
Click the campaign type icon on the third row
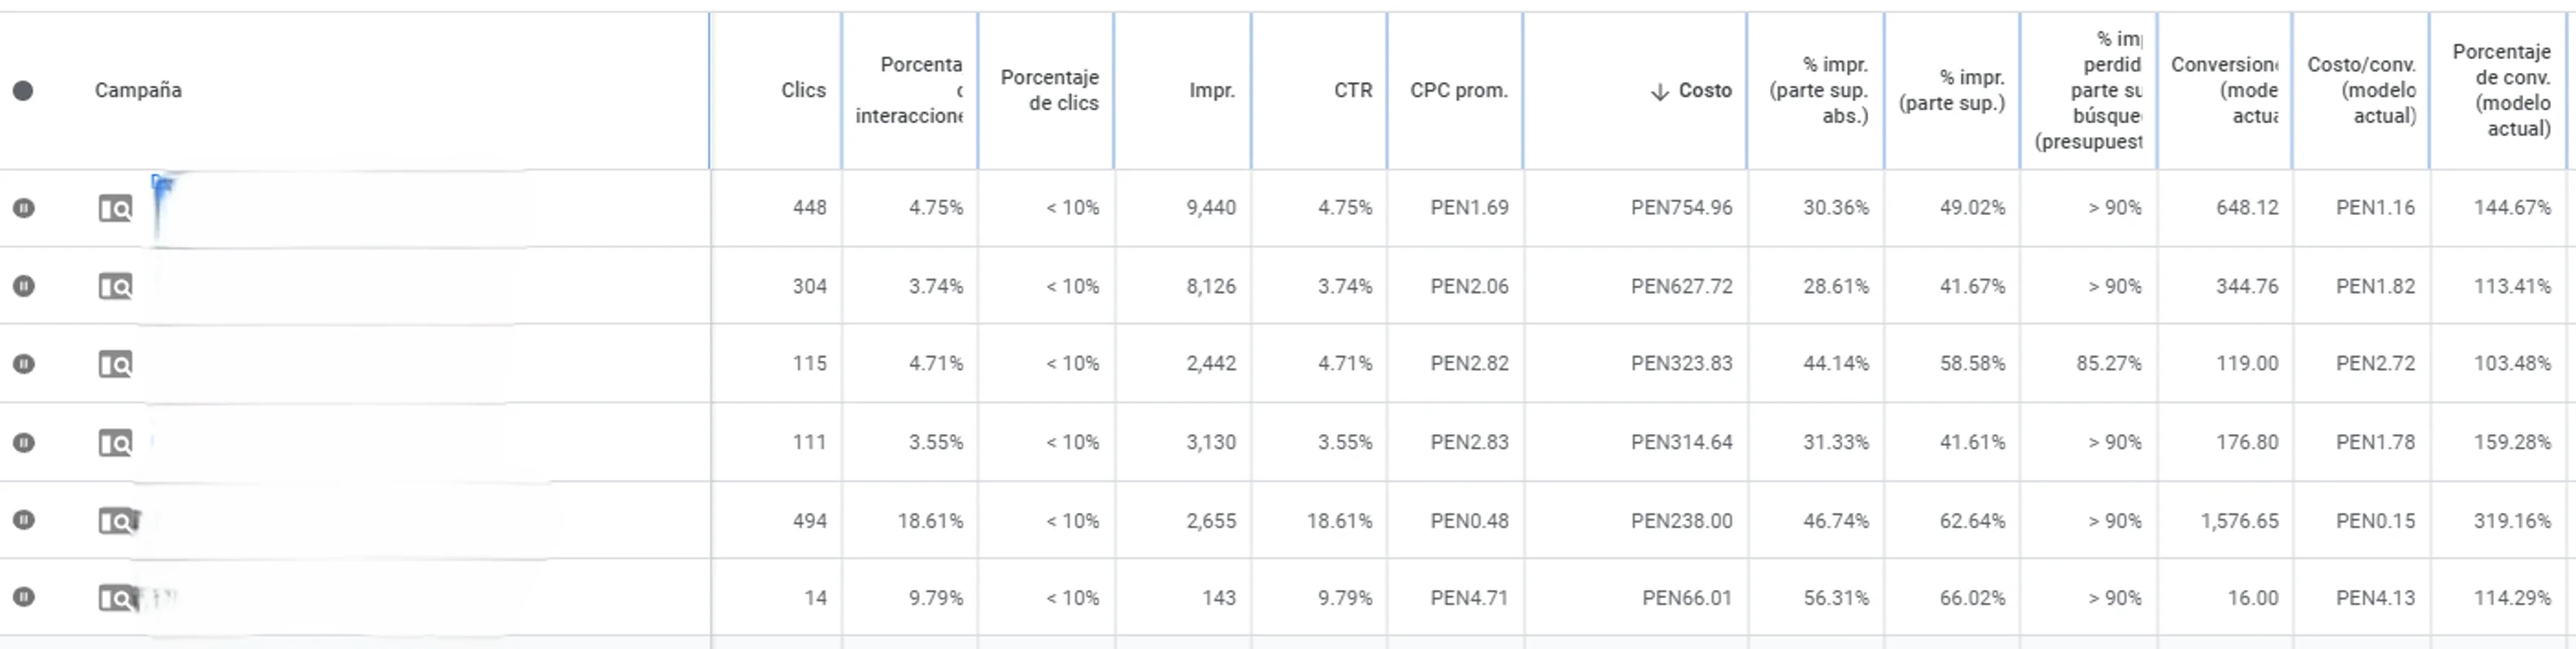point(117,363)
